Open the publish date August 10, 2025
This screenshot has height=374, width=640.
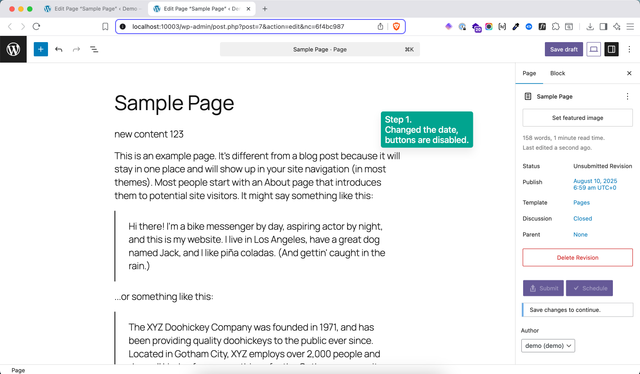point(595,185)
